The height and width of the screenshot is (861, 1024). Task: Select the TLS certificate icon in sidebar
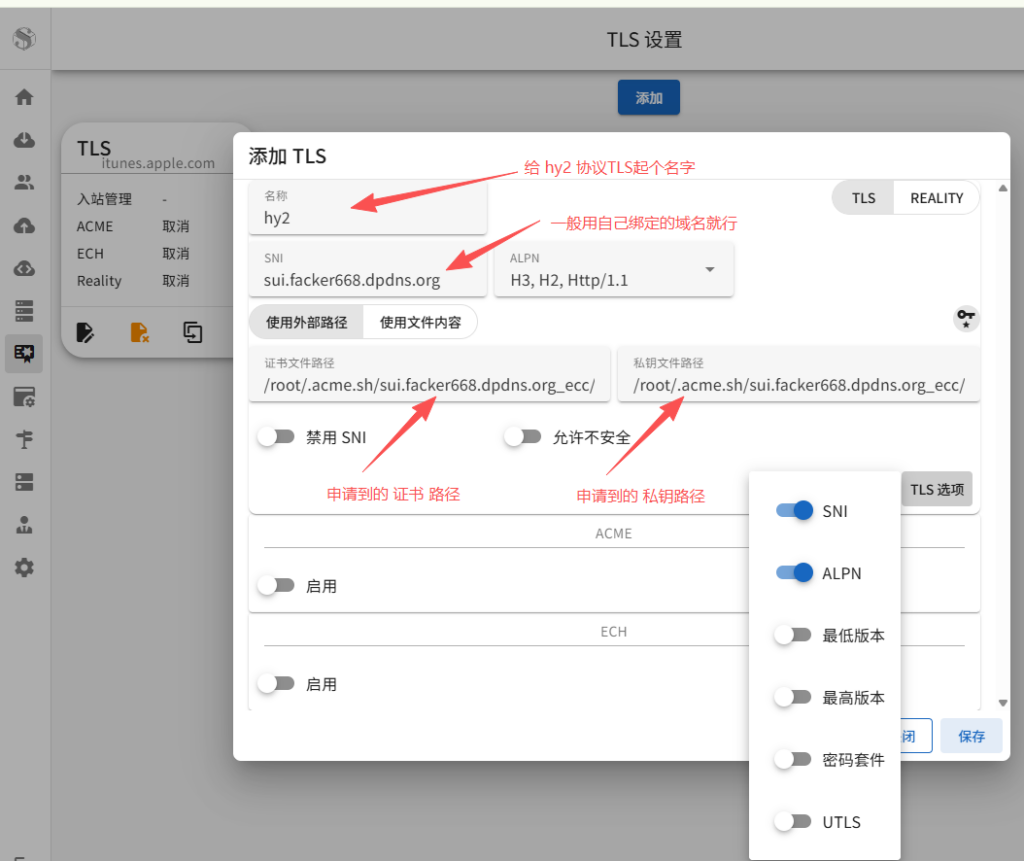24,353
